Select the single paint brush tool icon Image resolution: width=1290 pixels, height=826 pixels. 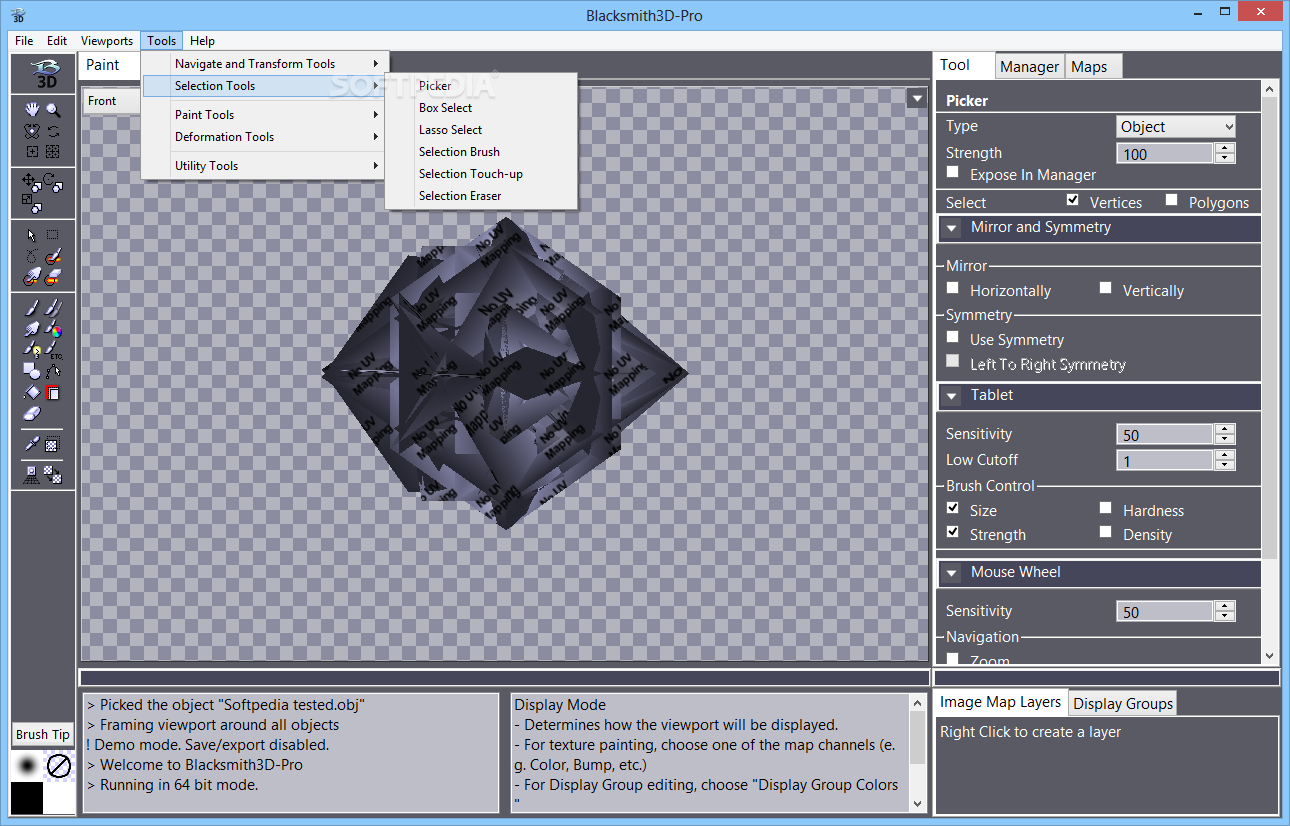(32, 308)
